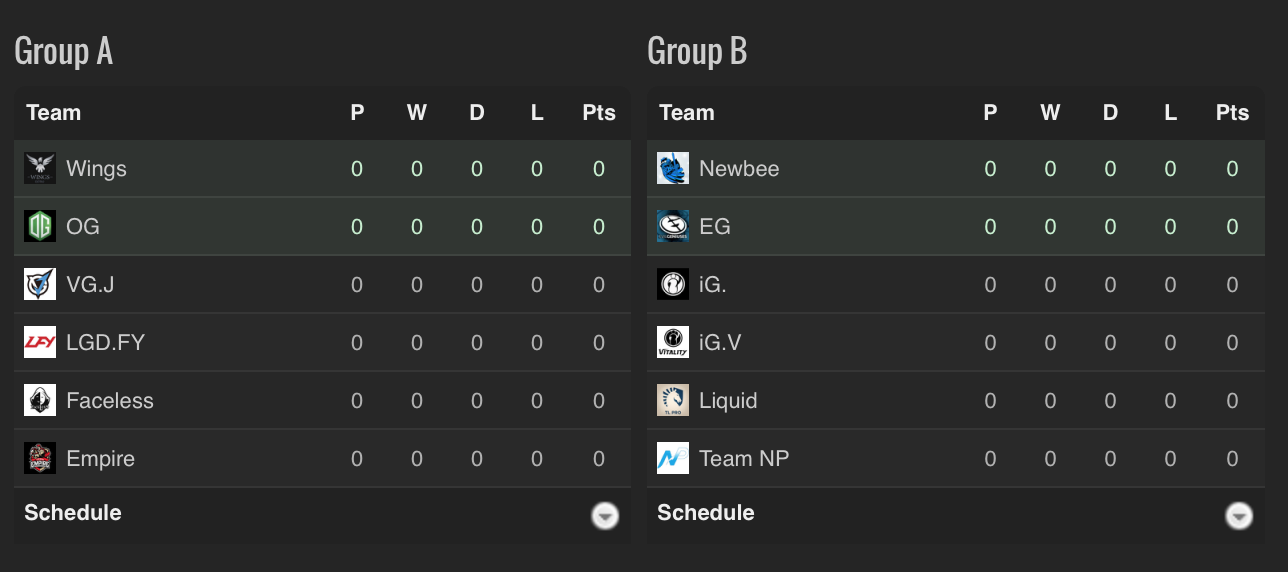
Task: Select the EG team logo icon
Action: click(673, 227)
